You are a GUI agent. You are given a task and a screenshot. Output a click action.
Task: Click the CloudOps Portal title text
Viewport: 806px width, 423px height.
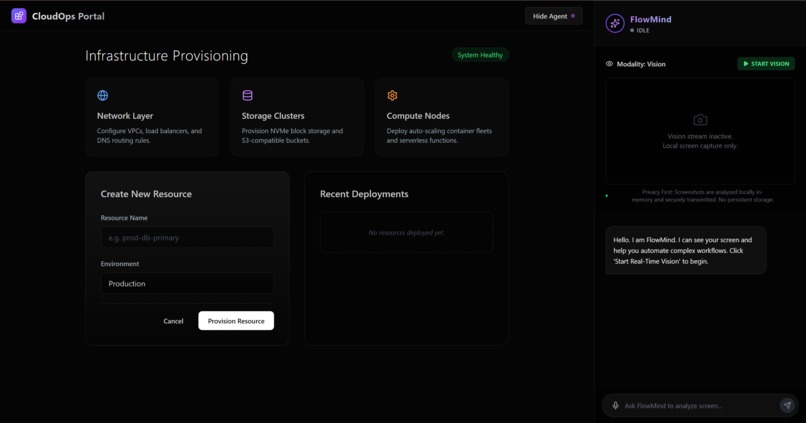point(68,16)
